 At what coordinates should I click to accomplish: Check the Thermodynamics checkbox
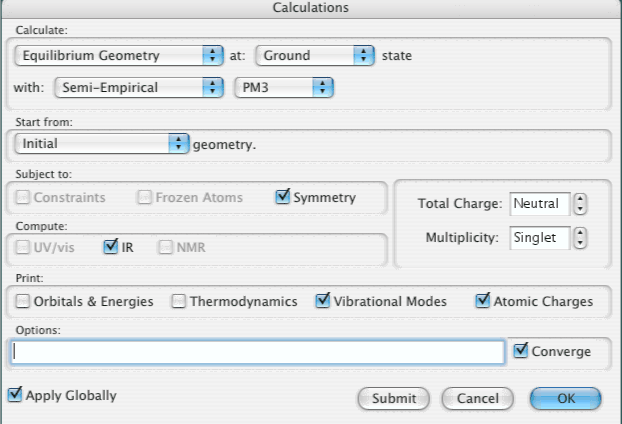pos(178,301)
